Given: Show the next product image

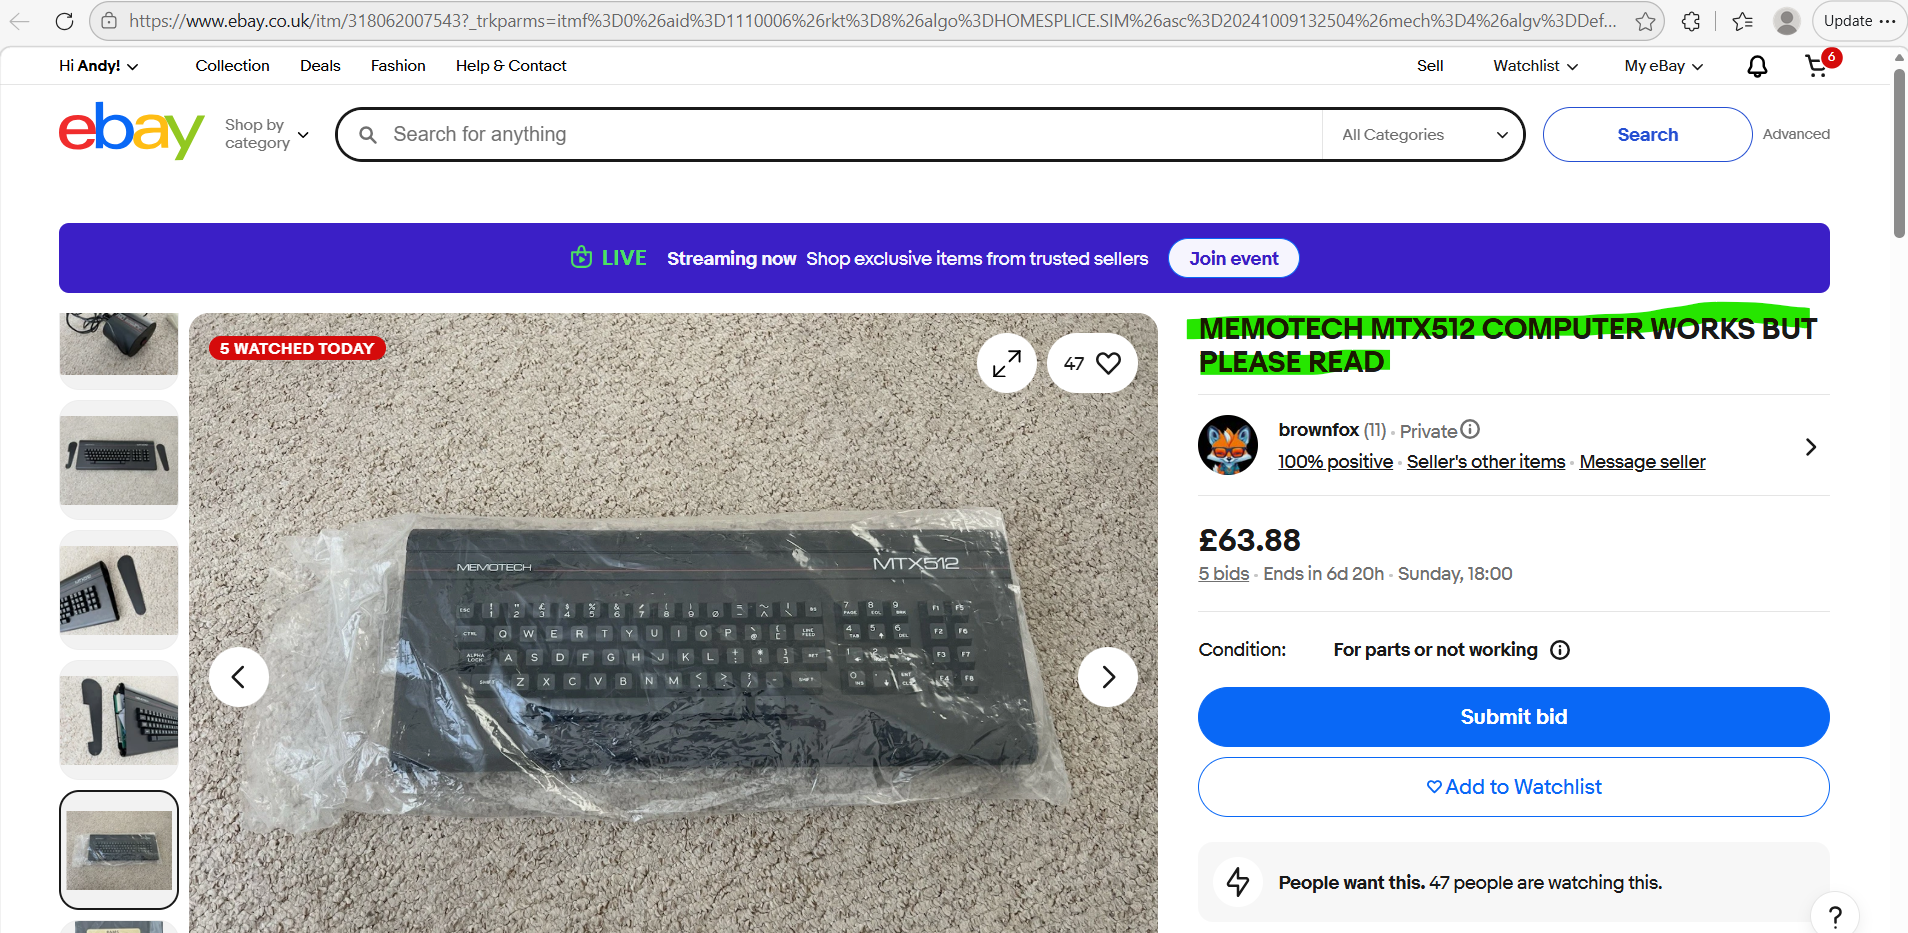Looking at the screenshot, I should click(1107, 677).
